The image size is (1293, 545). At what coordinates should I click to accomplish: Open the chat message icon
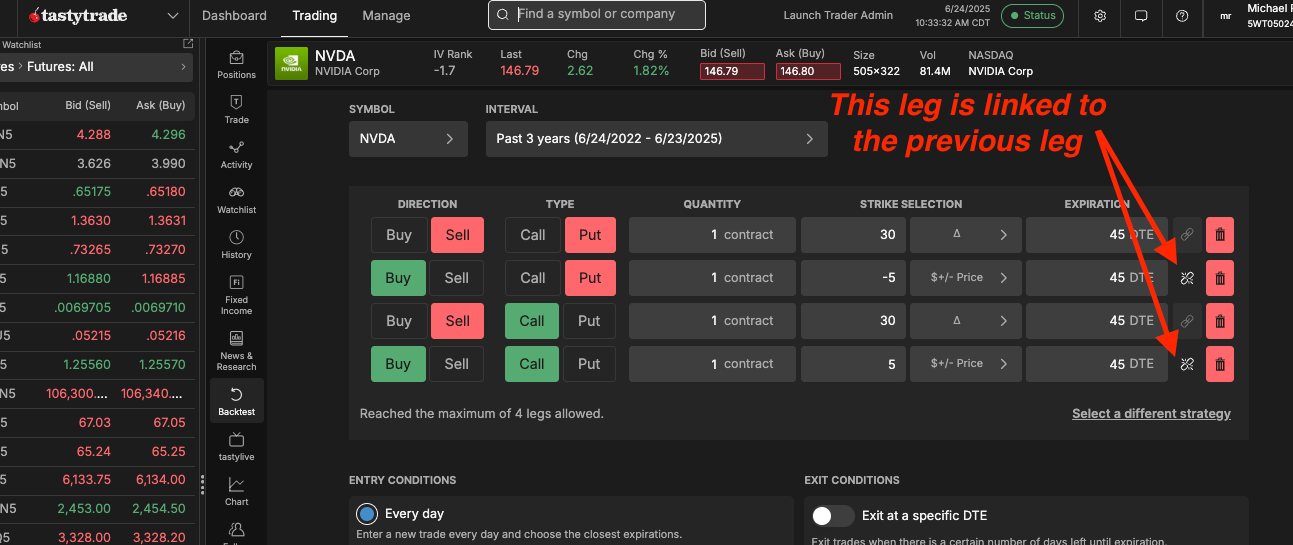(x=1141, y=16)
